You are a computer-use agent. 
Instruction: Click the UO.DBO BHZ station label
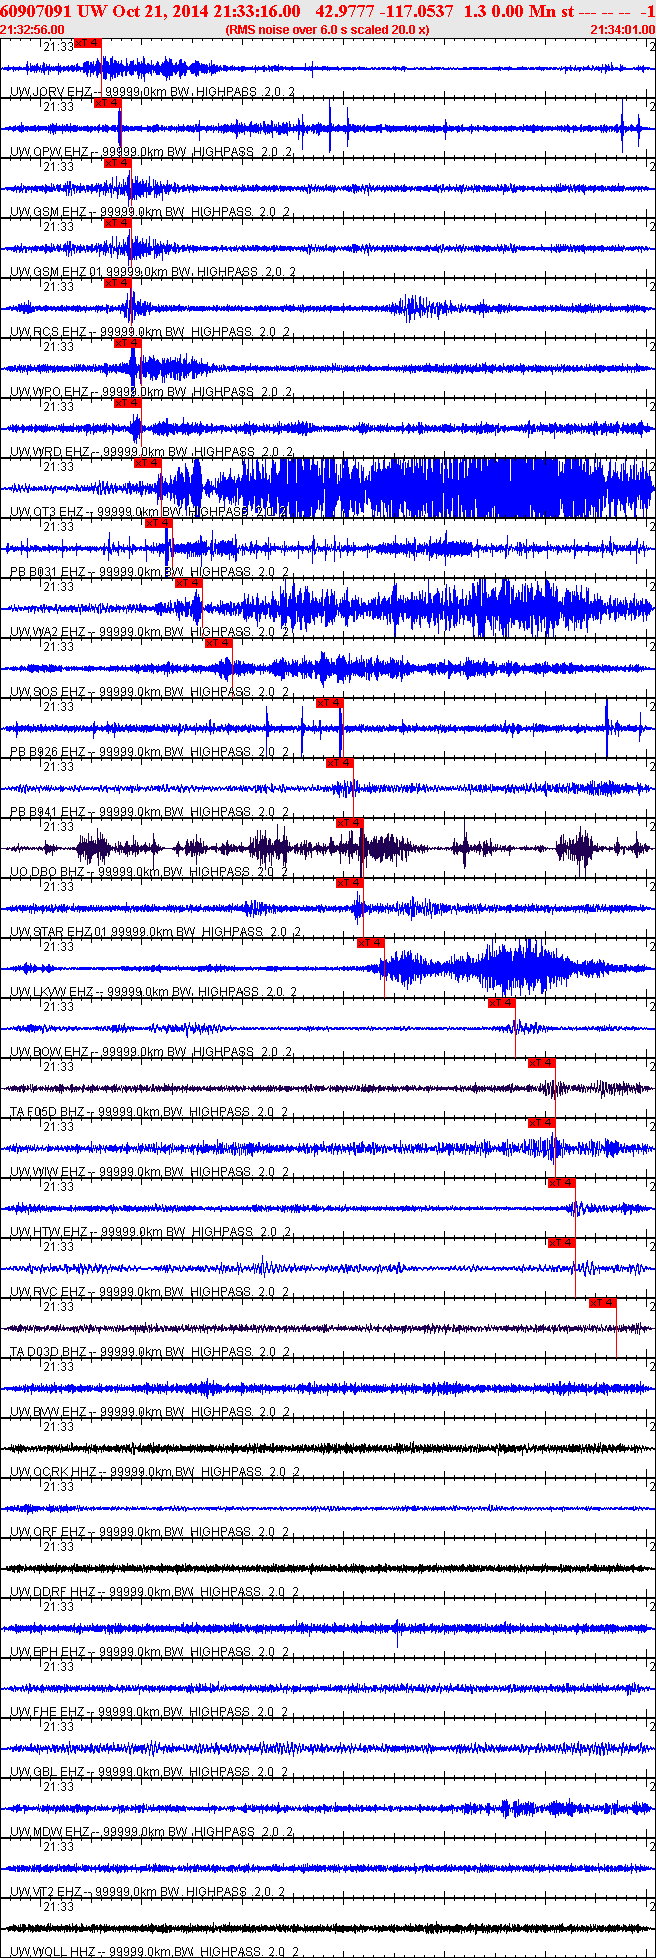tap(50, 872)
